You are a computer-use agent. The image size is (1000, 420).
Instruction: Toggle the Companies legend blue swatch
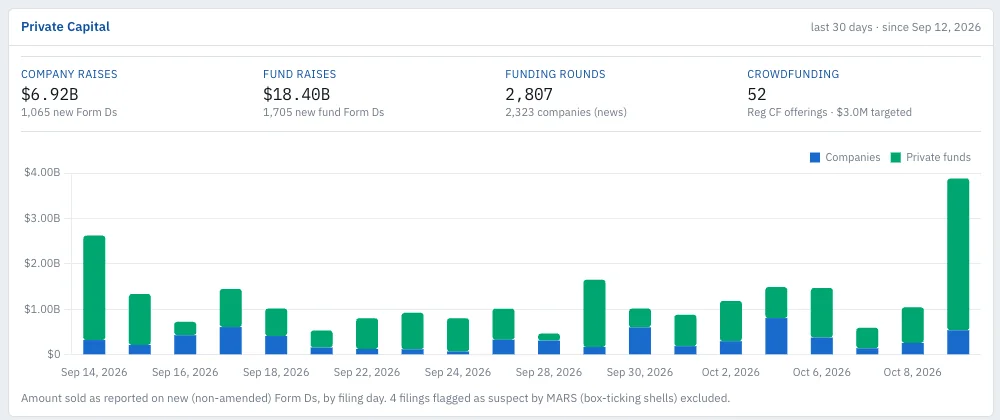(x=814, y=157)
